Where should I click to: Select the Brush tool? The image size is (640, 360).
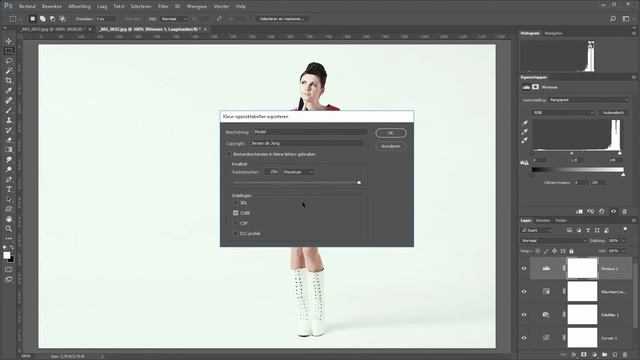coord(9,110)
